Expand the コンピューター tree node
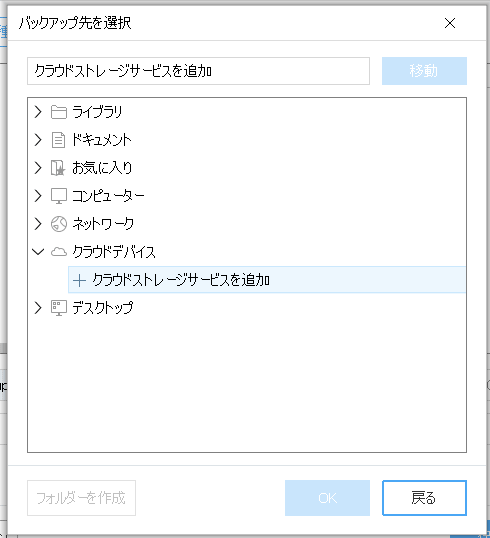490x538 pixels. (38, 196)
